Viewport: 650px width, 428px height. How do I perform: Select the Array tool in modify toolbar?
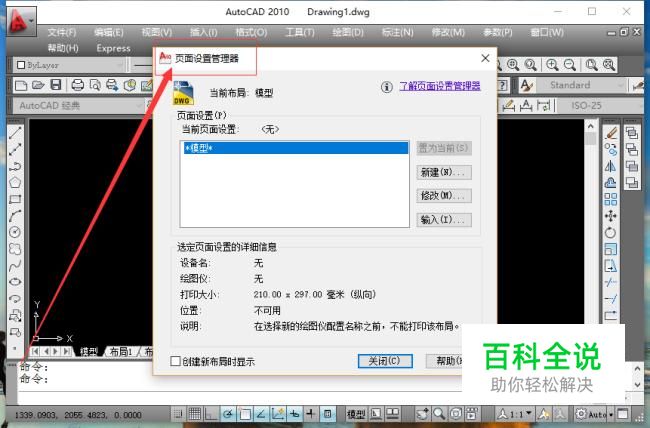pyautogui.click(x=611, y=199)
